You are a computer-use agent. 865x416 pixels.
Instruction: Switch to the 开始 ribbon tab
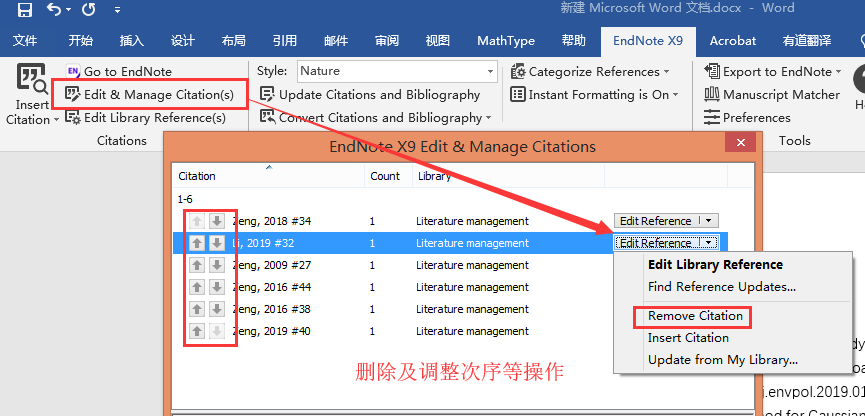coord(81,41)
